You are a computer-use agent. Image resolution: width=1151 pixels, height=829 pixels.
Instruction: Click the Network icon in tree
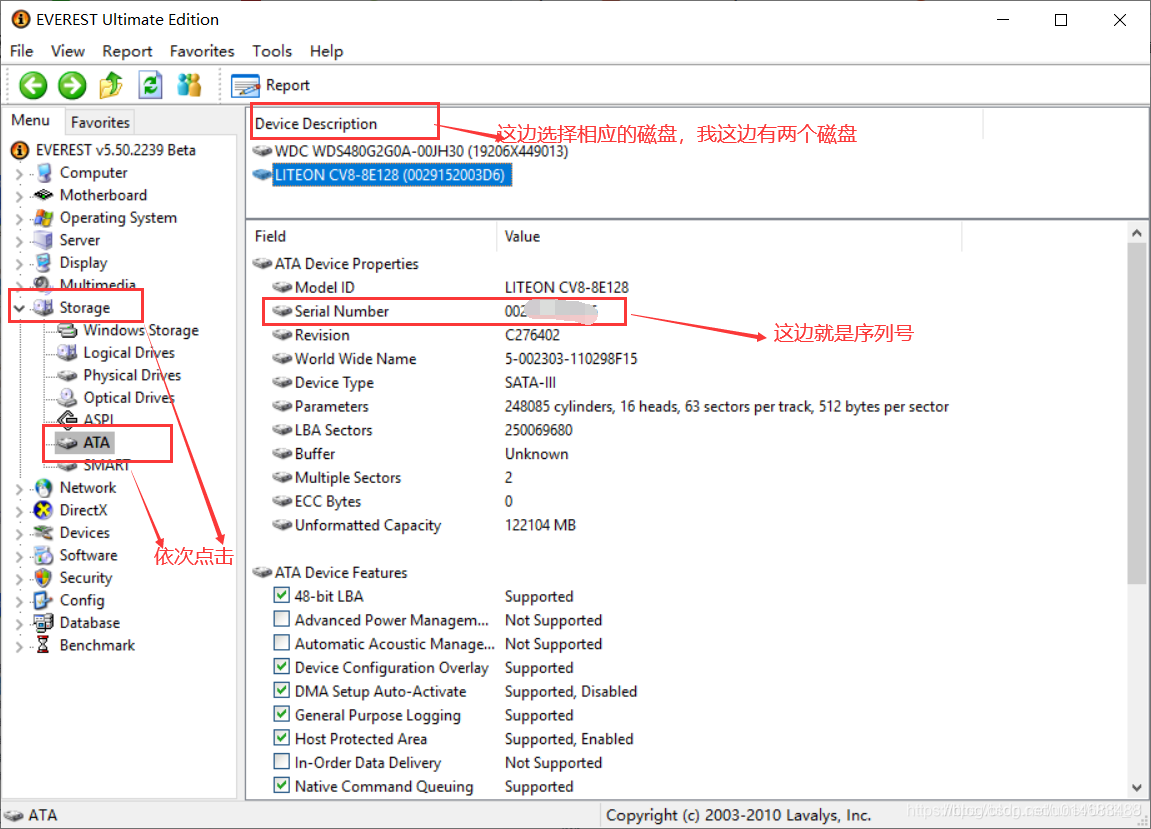tap(44, 488)
